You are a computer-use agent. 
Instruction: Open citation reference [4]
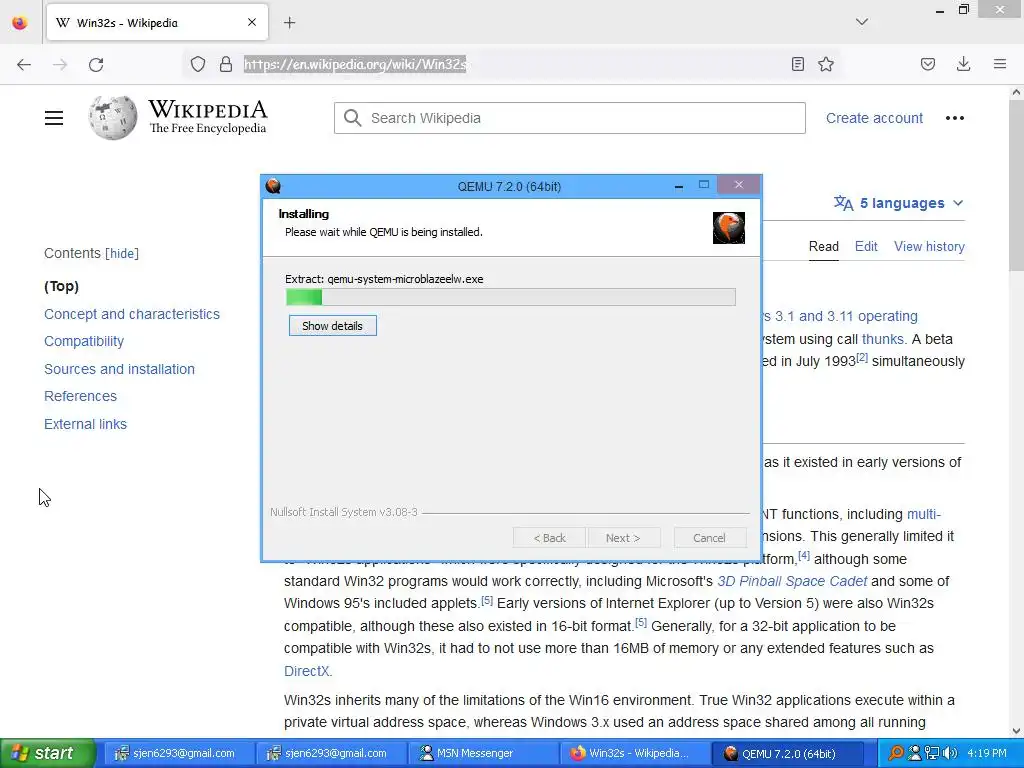tap(804, 556)
